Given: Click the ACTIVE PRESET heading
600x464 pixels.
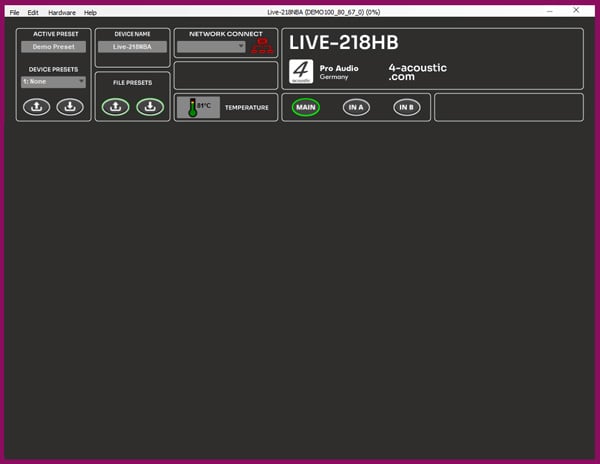Looking at the screenshot, I should [55, 34].
